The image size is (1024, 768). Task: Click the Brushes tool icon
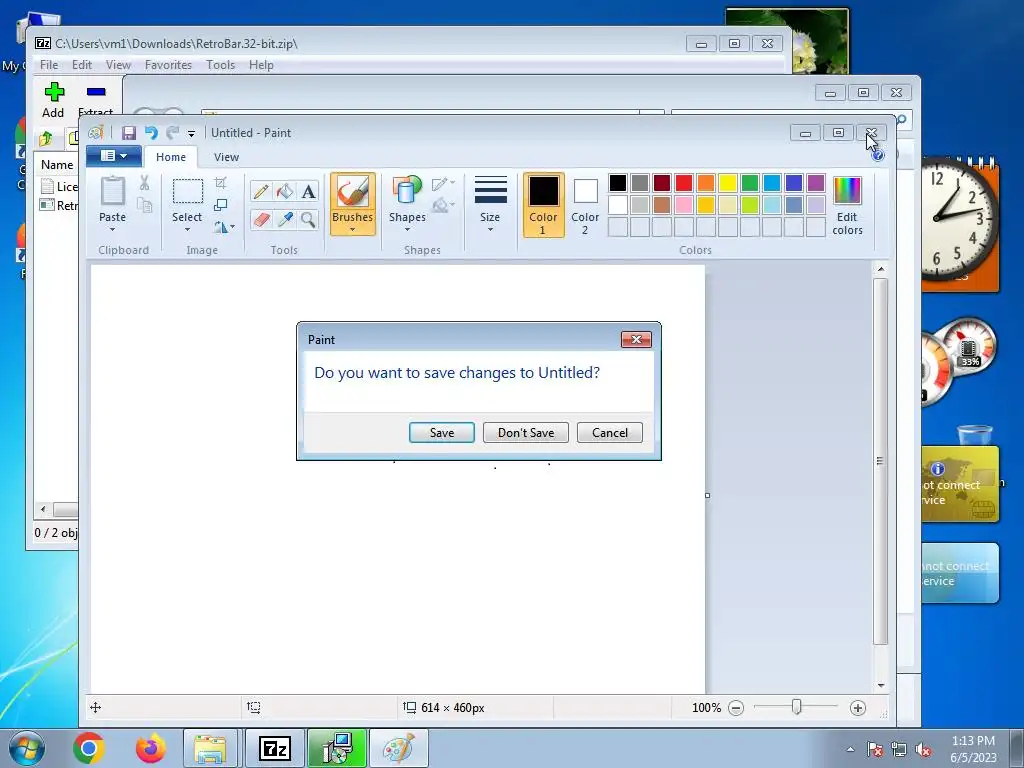pos(353,192)
